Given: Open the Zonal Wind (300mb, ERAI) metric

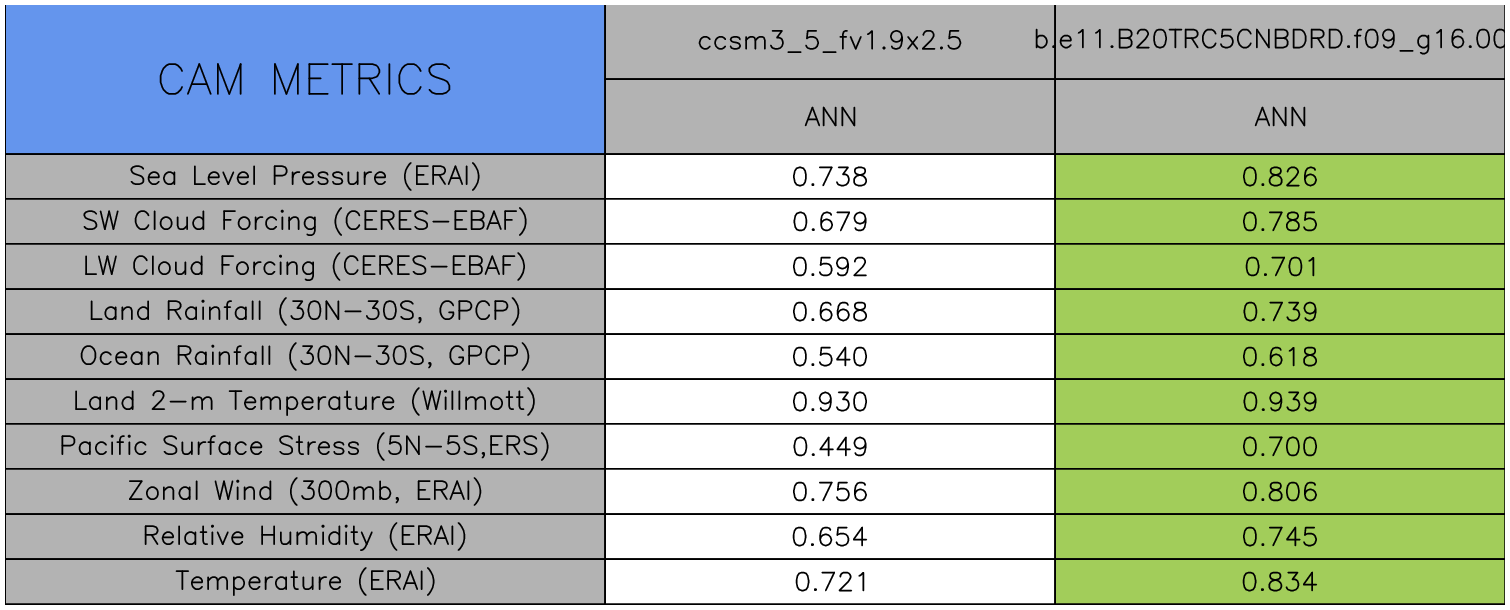Looking at the screenshot, I should tap(305, 492).
